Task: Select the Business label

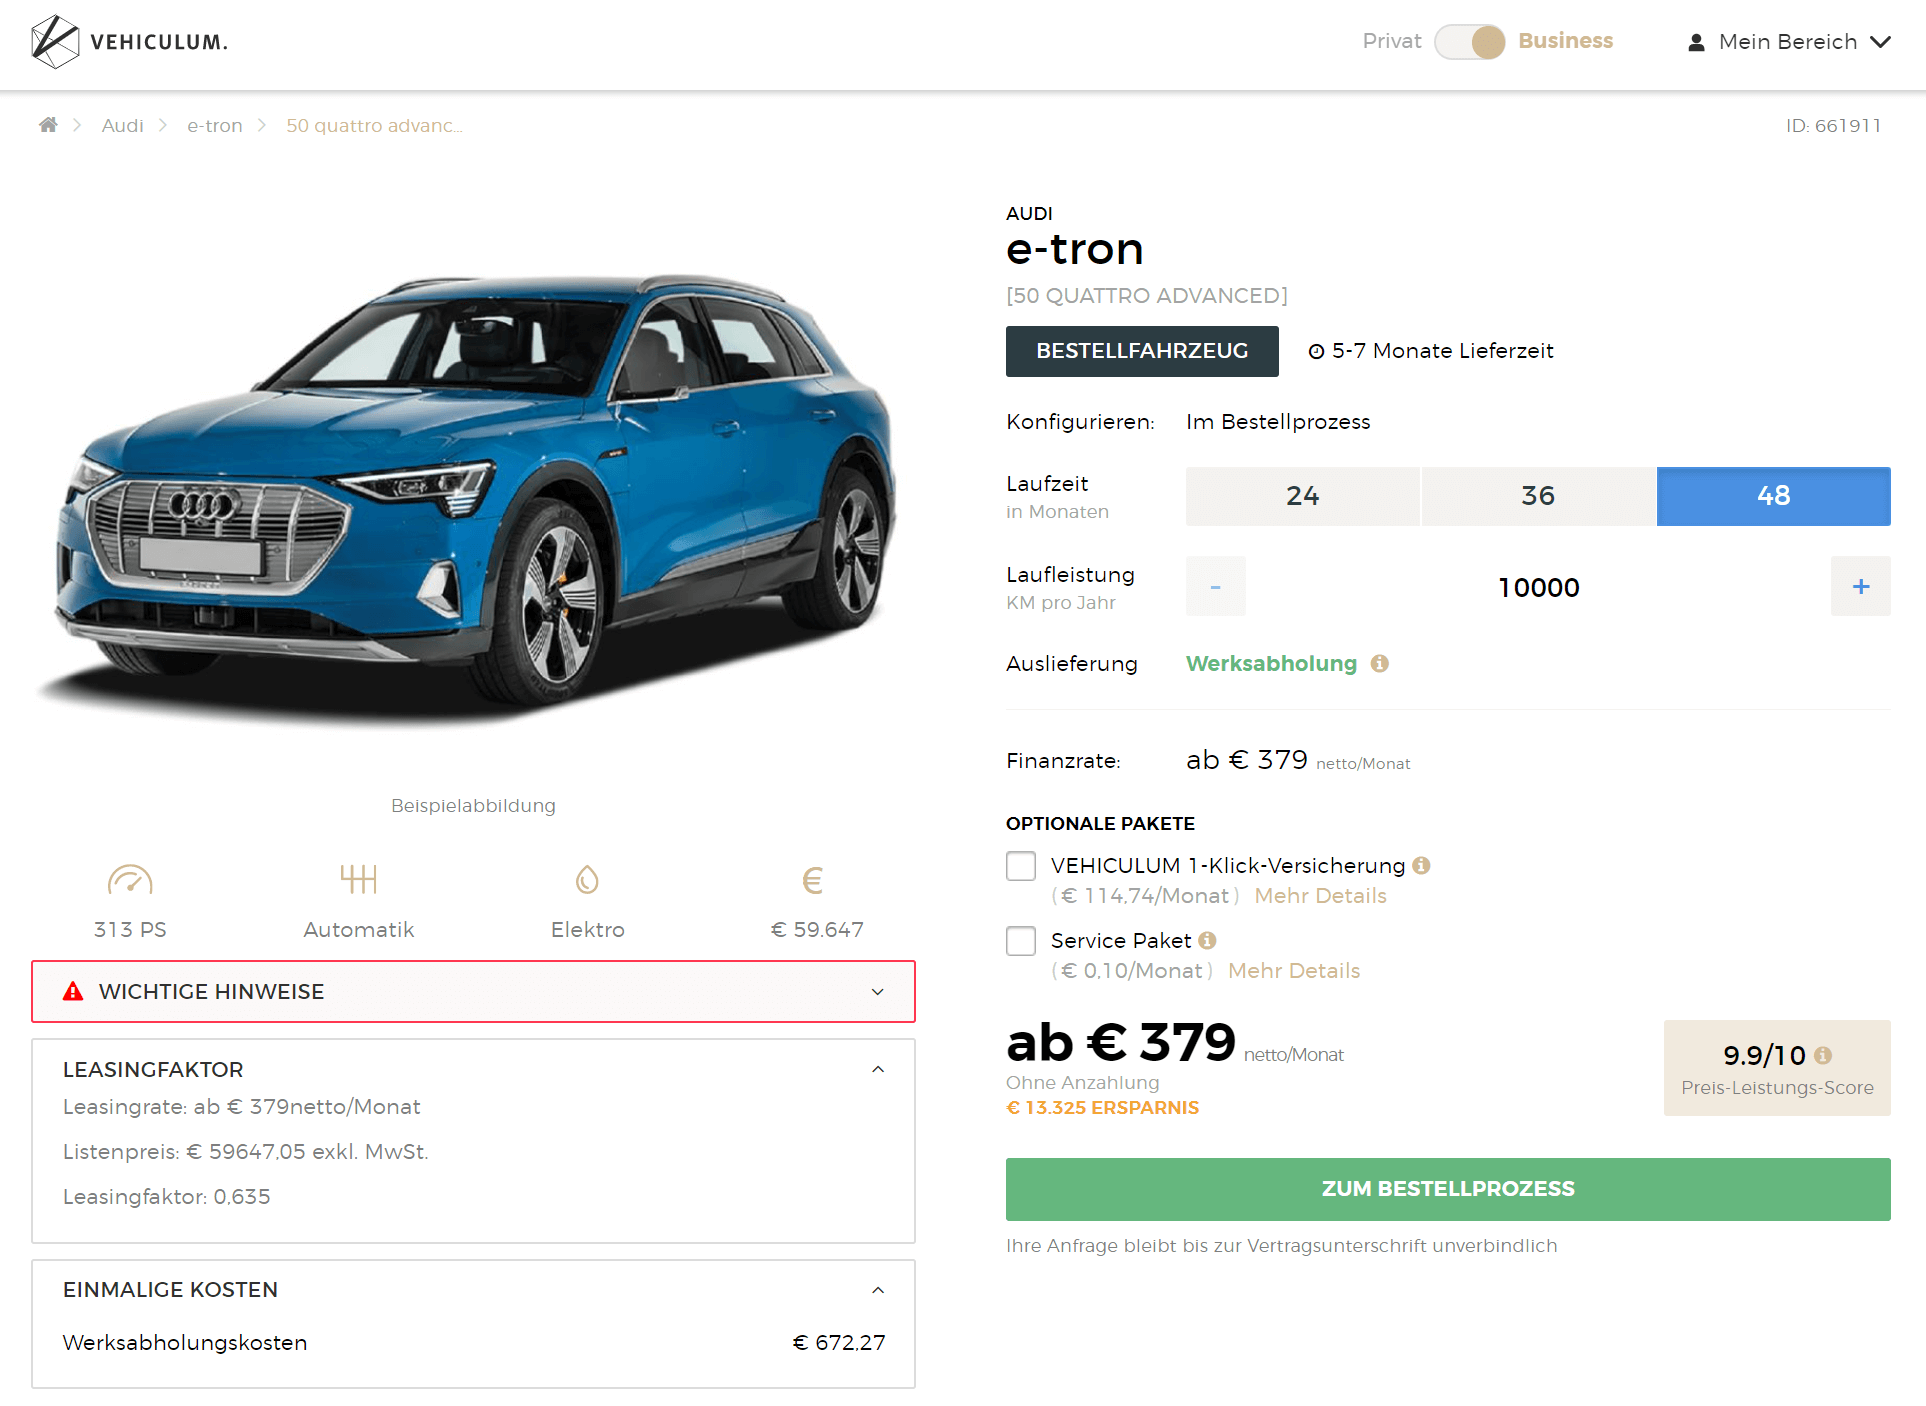Action: (x=1566, y=41)
